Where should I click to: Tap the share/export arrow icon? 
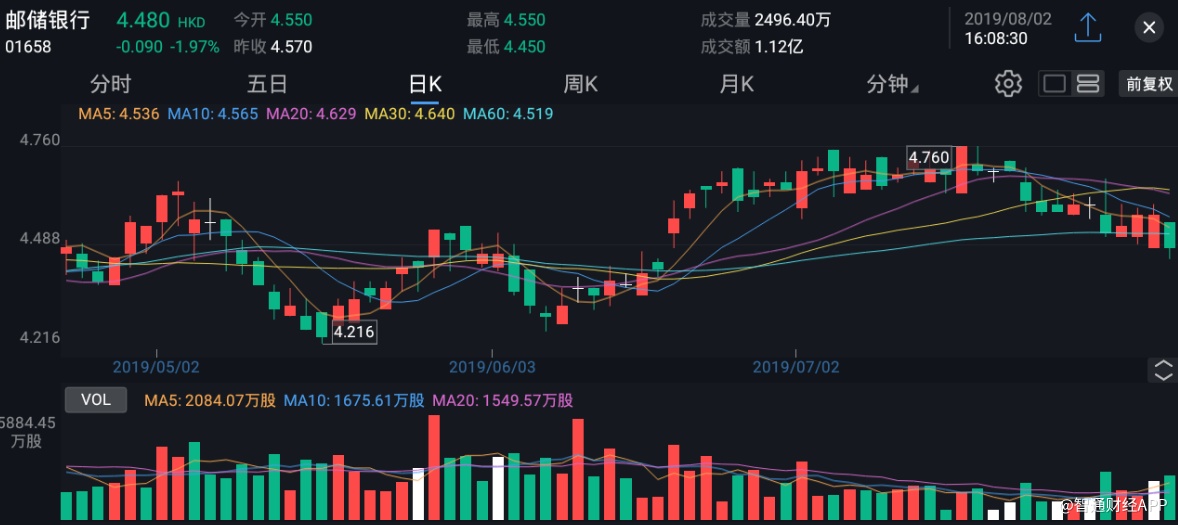(1087, 28)
